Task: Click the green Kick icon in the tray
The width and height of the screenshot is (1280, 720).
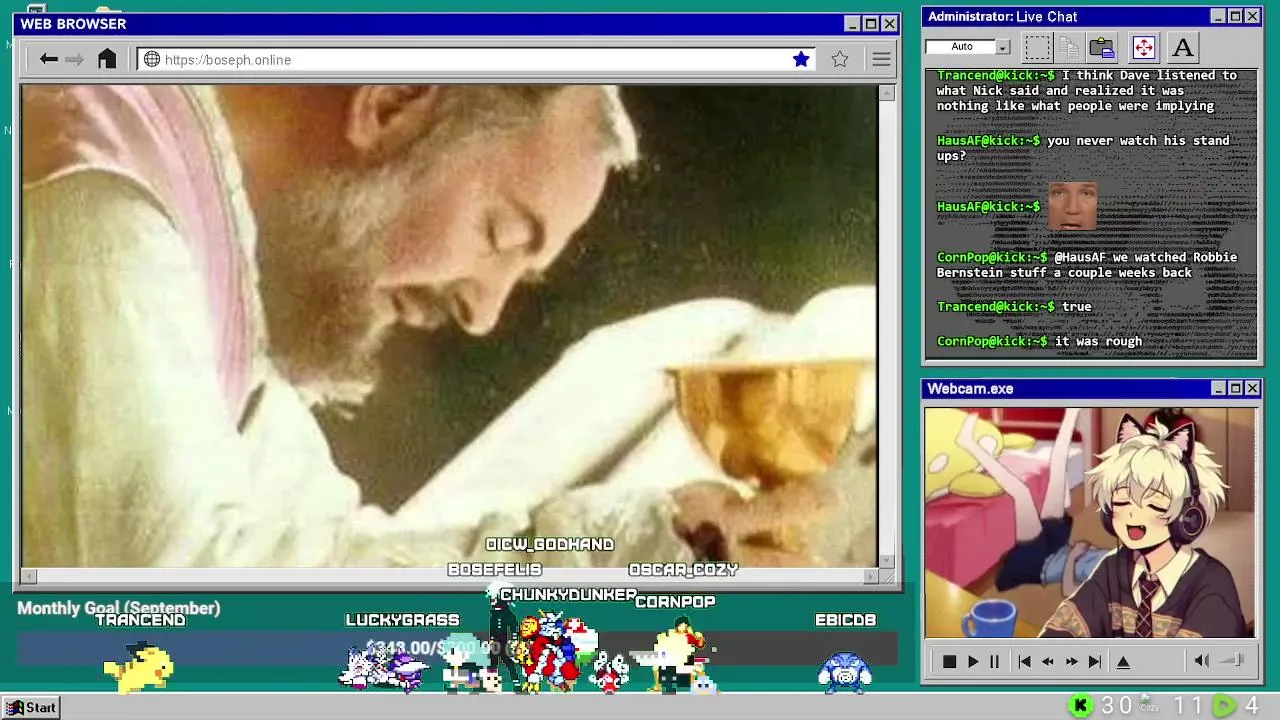Action: [x=1080, y=706]
